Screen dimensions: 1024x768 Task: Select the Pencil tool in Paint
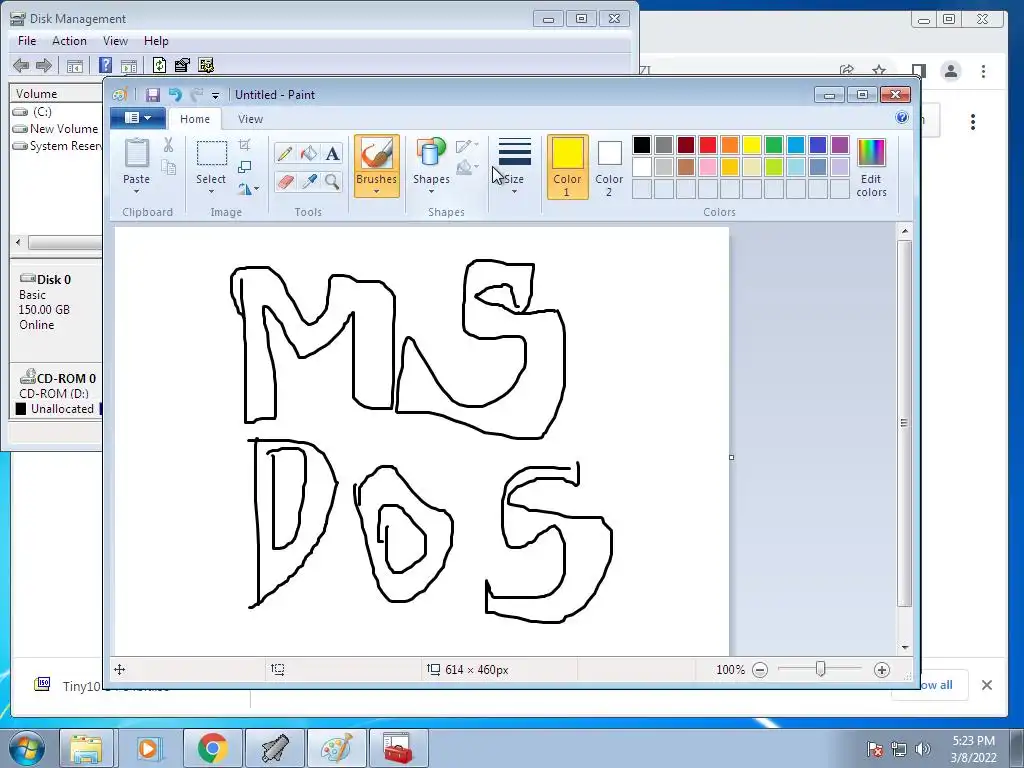click(x=285, y=153)
